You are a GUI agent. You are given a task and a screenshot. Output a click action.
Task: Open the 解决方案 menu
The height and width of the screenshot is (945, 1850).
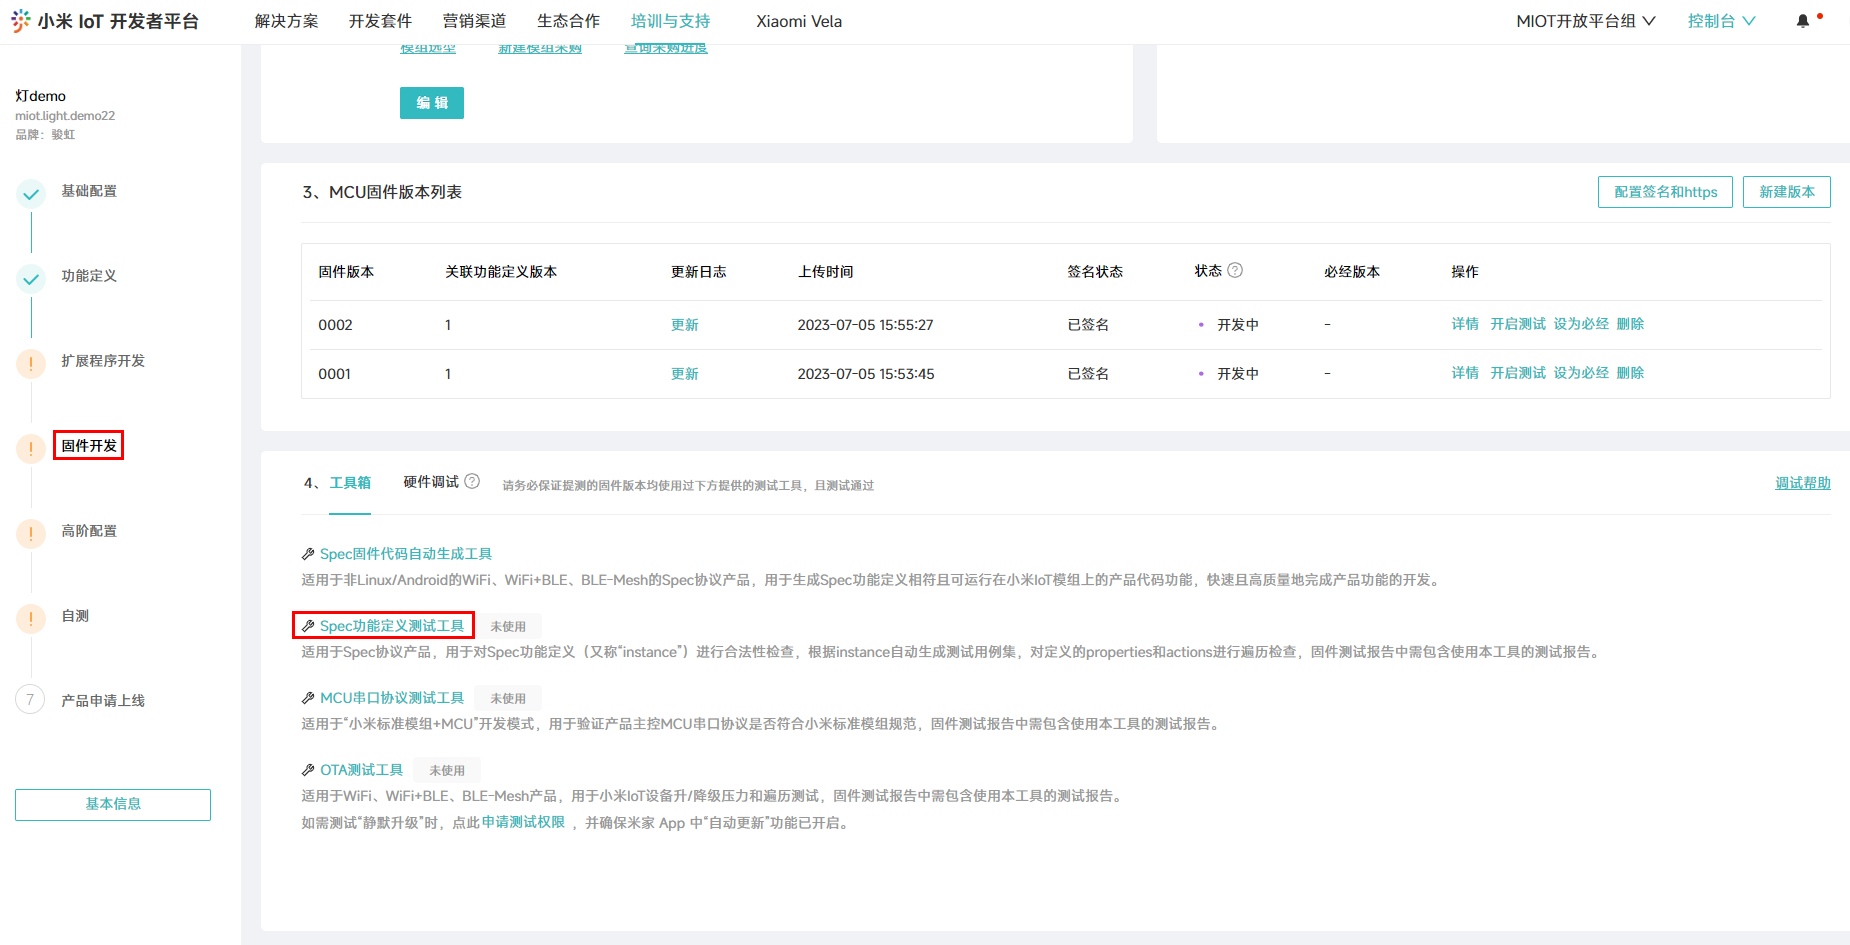[286, 21]
